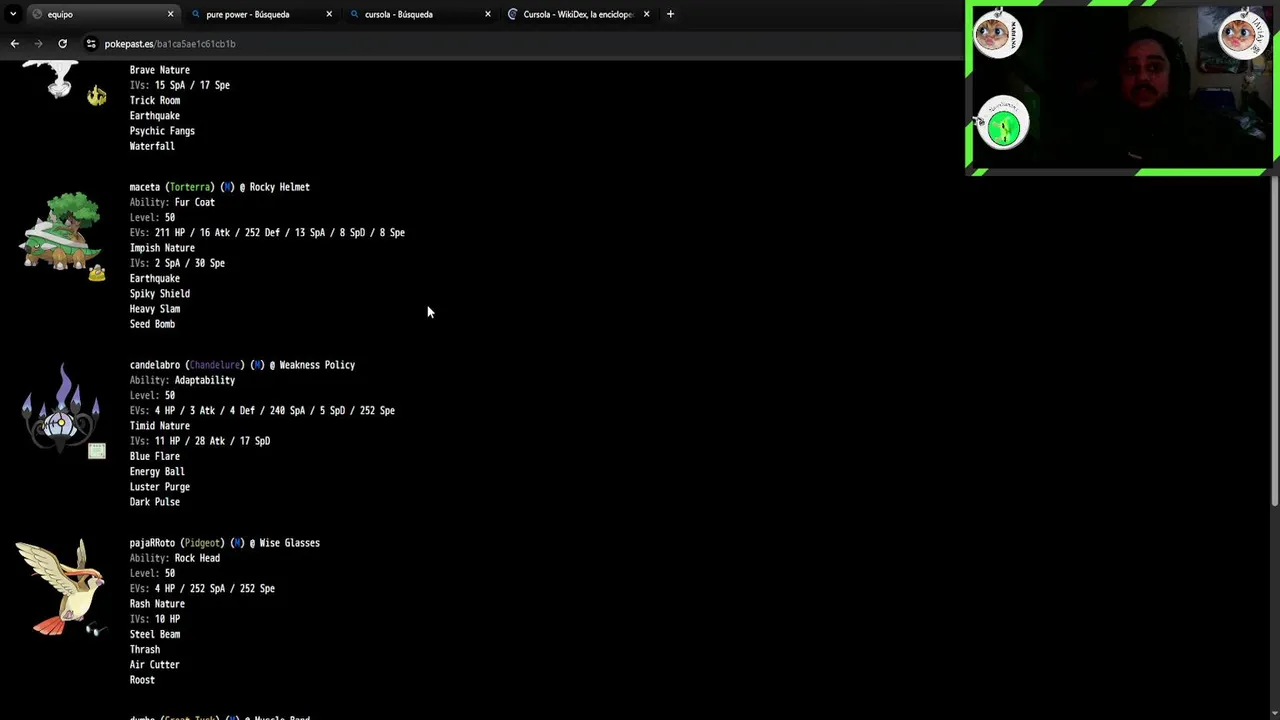Click the Heavy Slam move
This screenshot has width=1280, height=720.
point(155,309)
